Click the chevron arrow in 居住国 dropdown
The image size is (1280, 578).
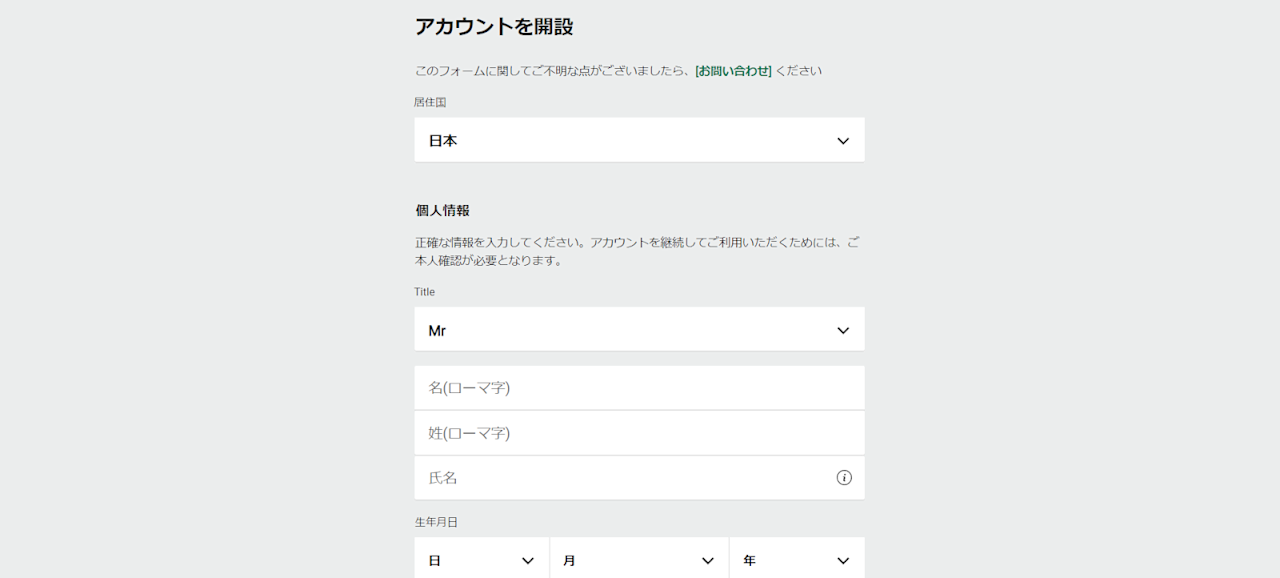pyautogui.click(x=843, y=141)
